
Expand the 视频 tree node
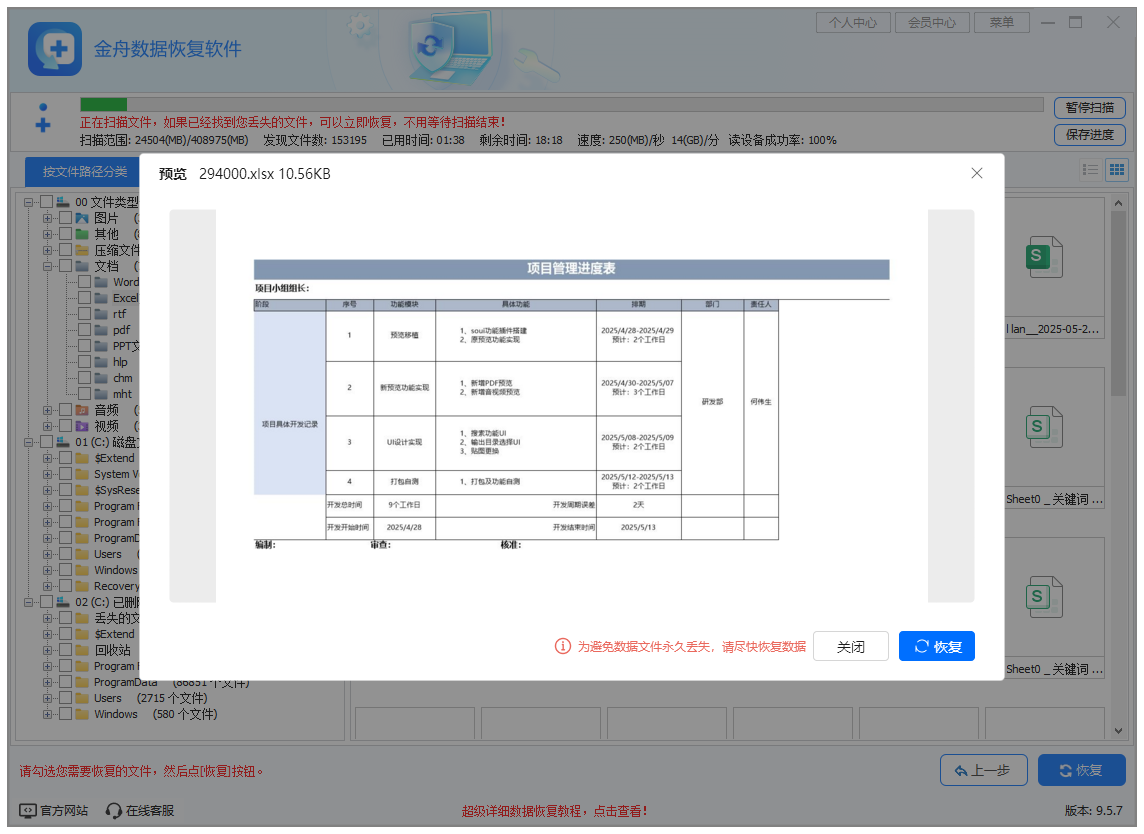47,426
